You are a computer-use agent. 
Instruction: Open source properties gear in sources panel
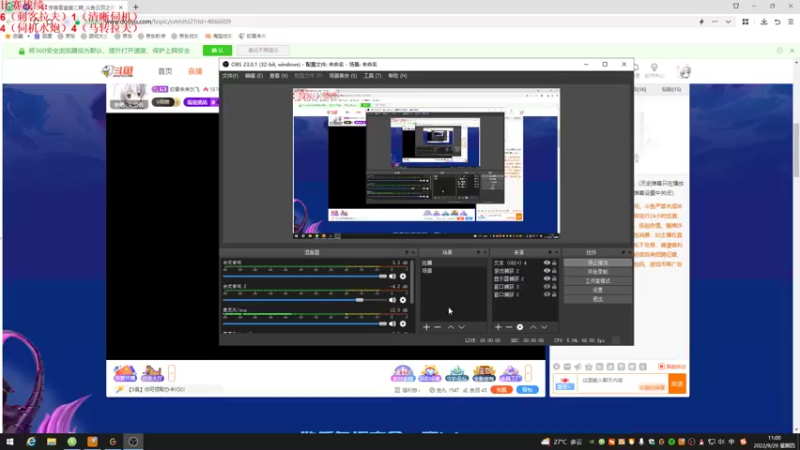(520, 327)
